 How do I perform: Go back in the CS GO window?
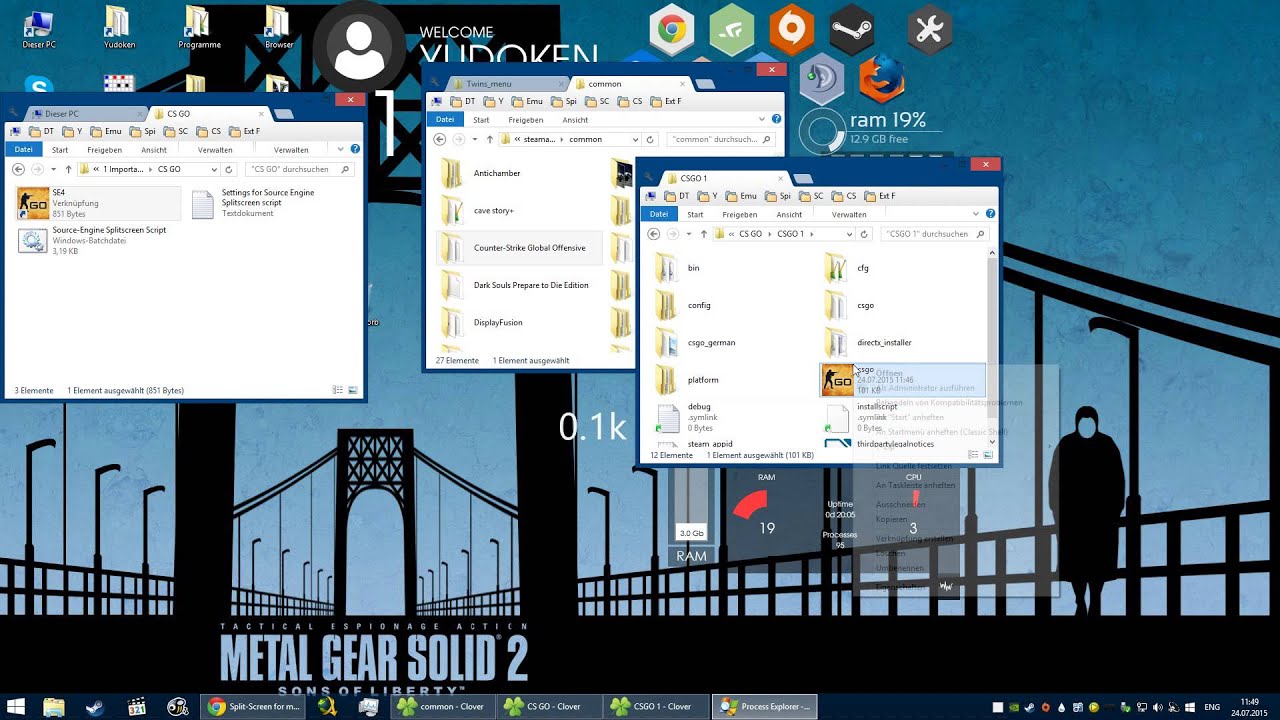18,170
